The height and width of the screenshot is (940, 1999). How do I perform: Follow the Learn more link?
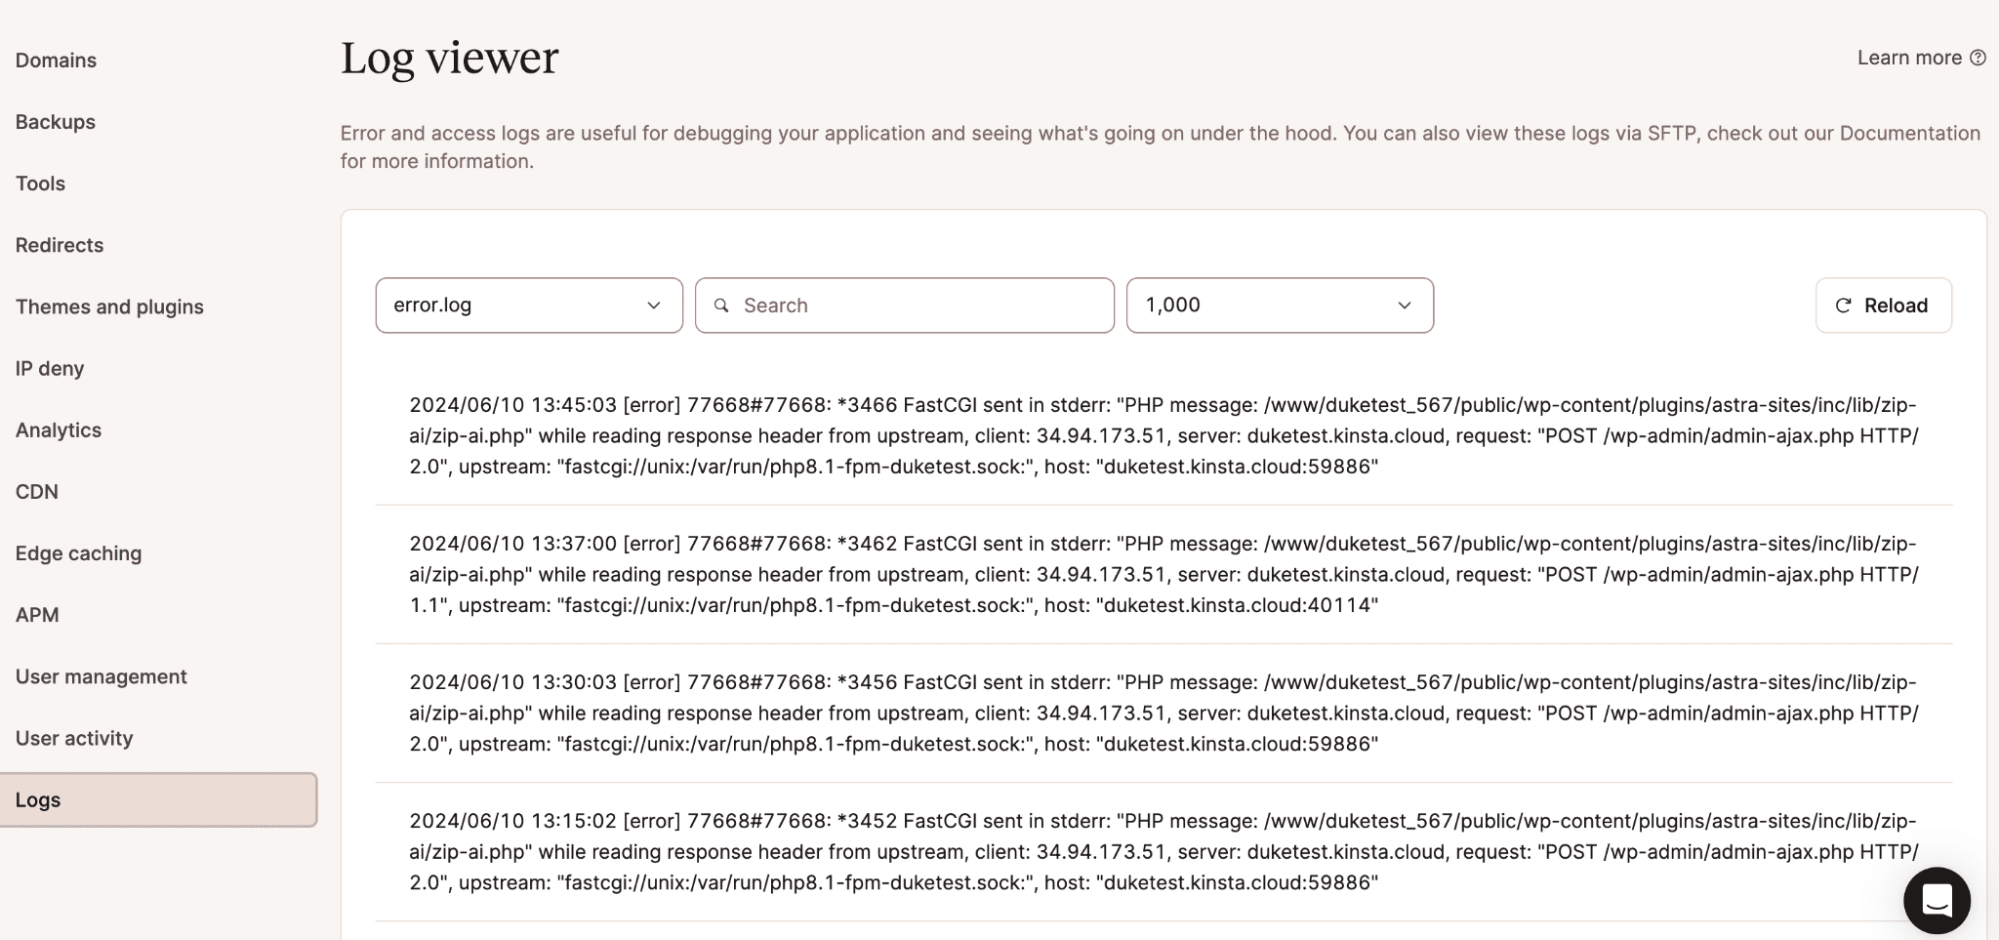coord(1908,58)
